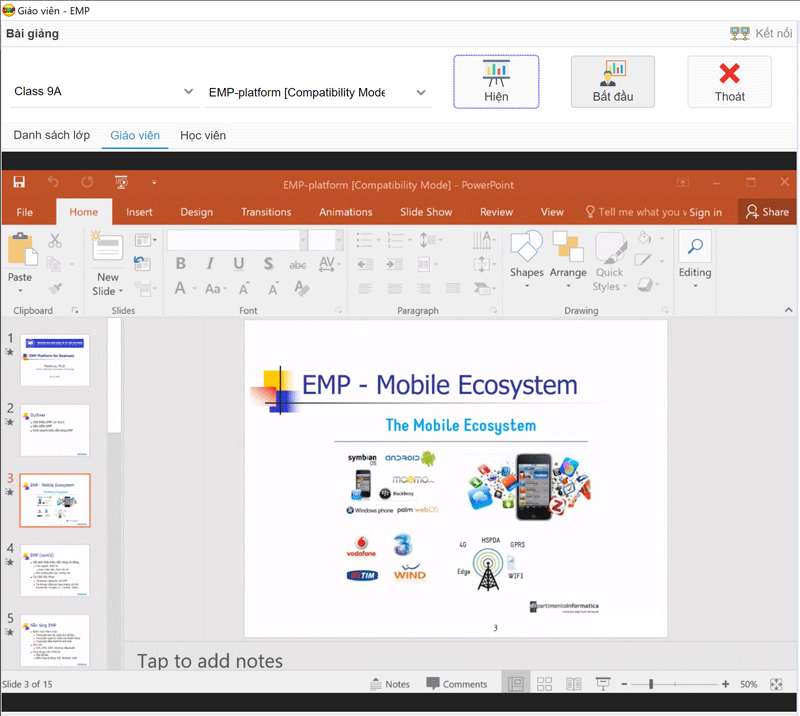
Task: Click the Shapes gallery icon
Action: point(527,246)
